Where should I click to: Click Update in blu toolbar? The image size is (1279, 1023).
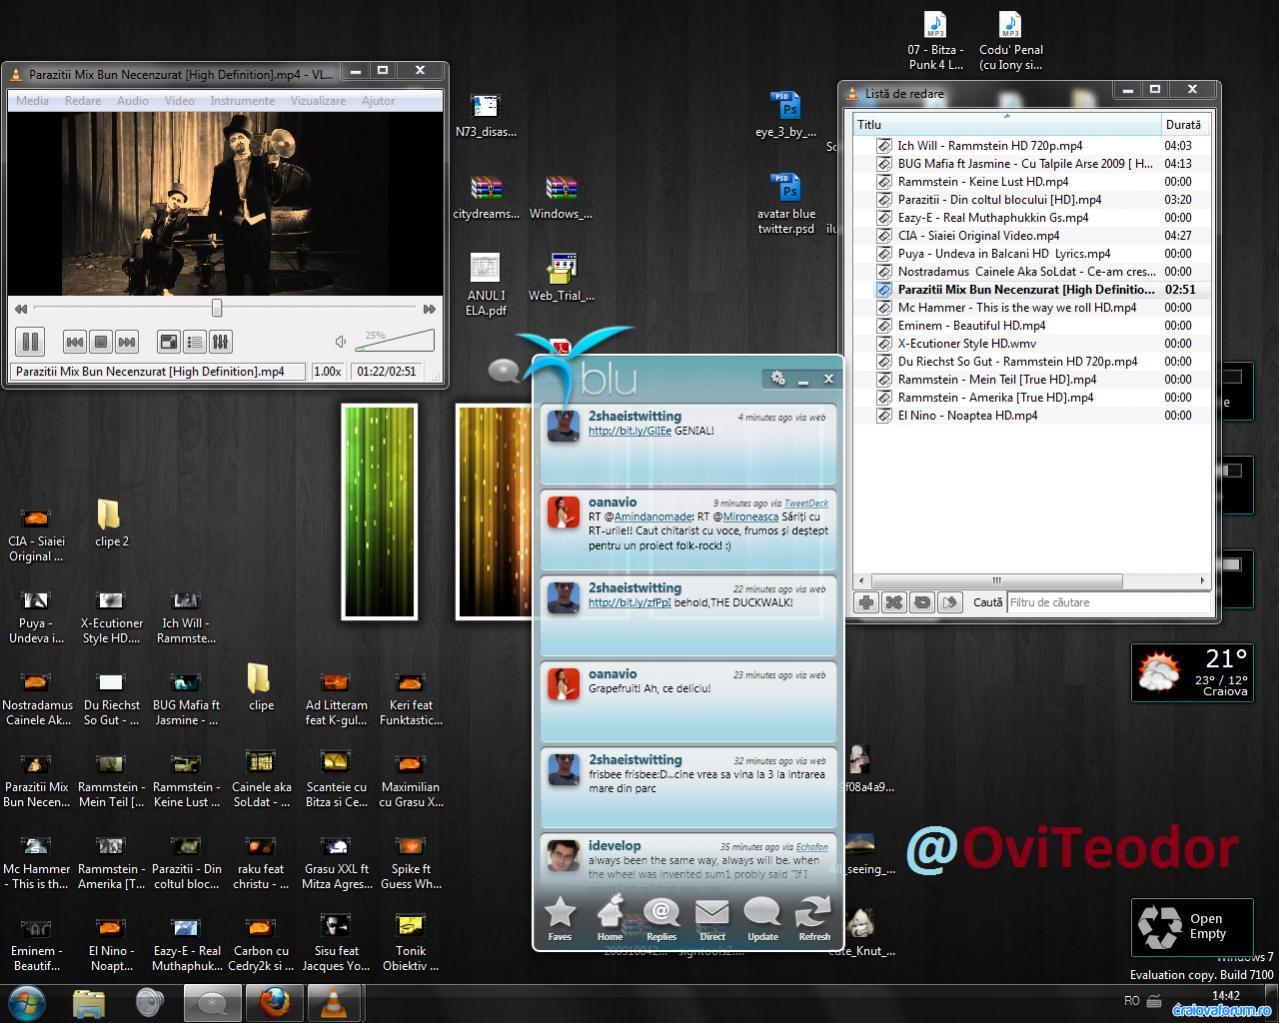(762, 919)
